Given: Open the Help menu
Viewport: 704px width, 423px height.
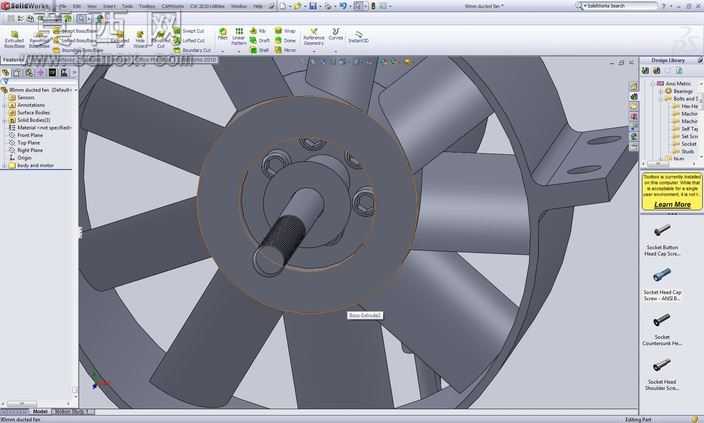Looking at the screenshot, I should [258, 6].
